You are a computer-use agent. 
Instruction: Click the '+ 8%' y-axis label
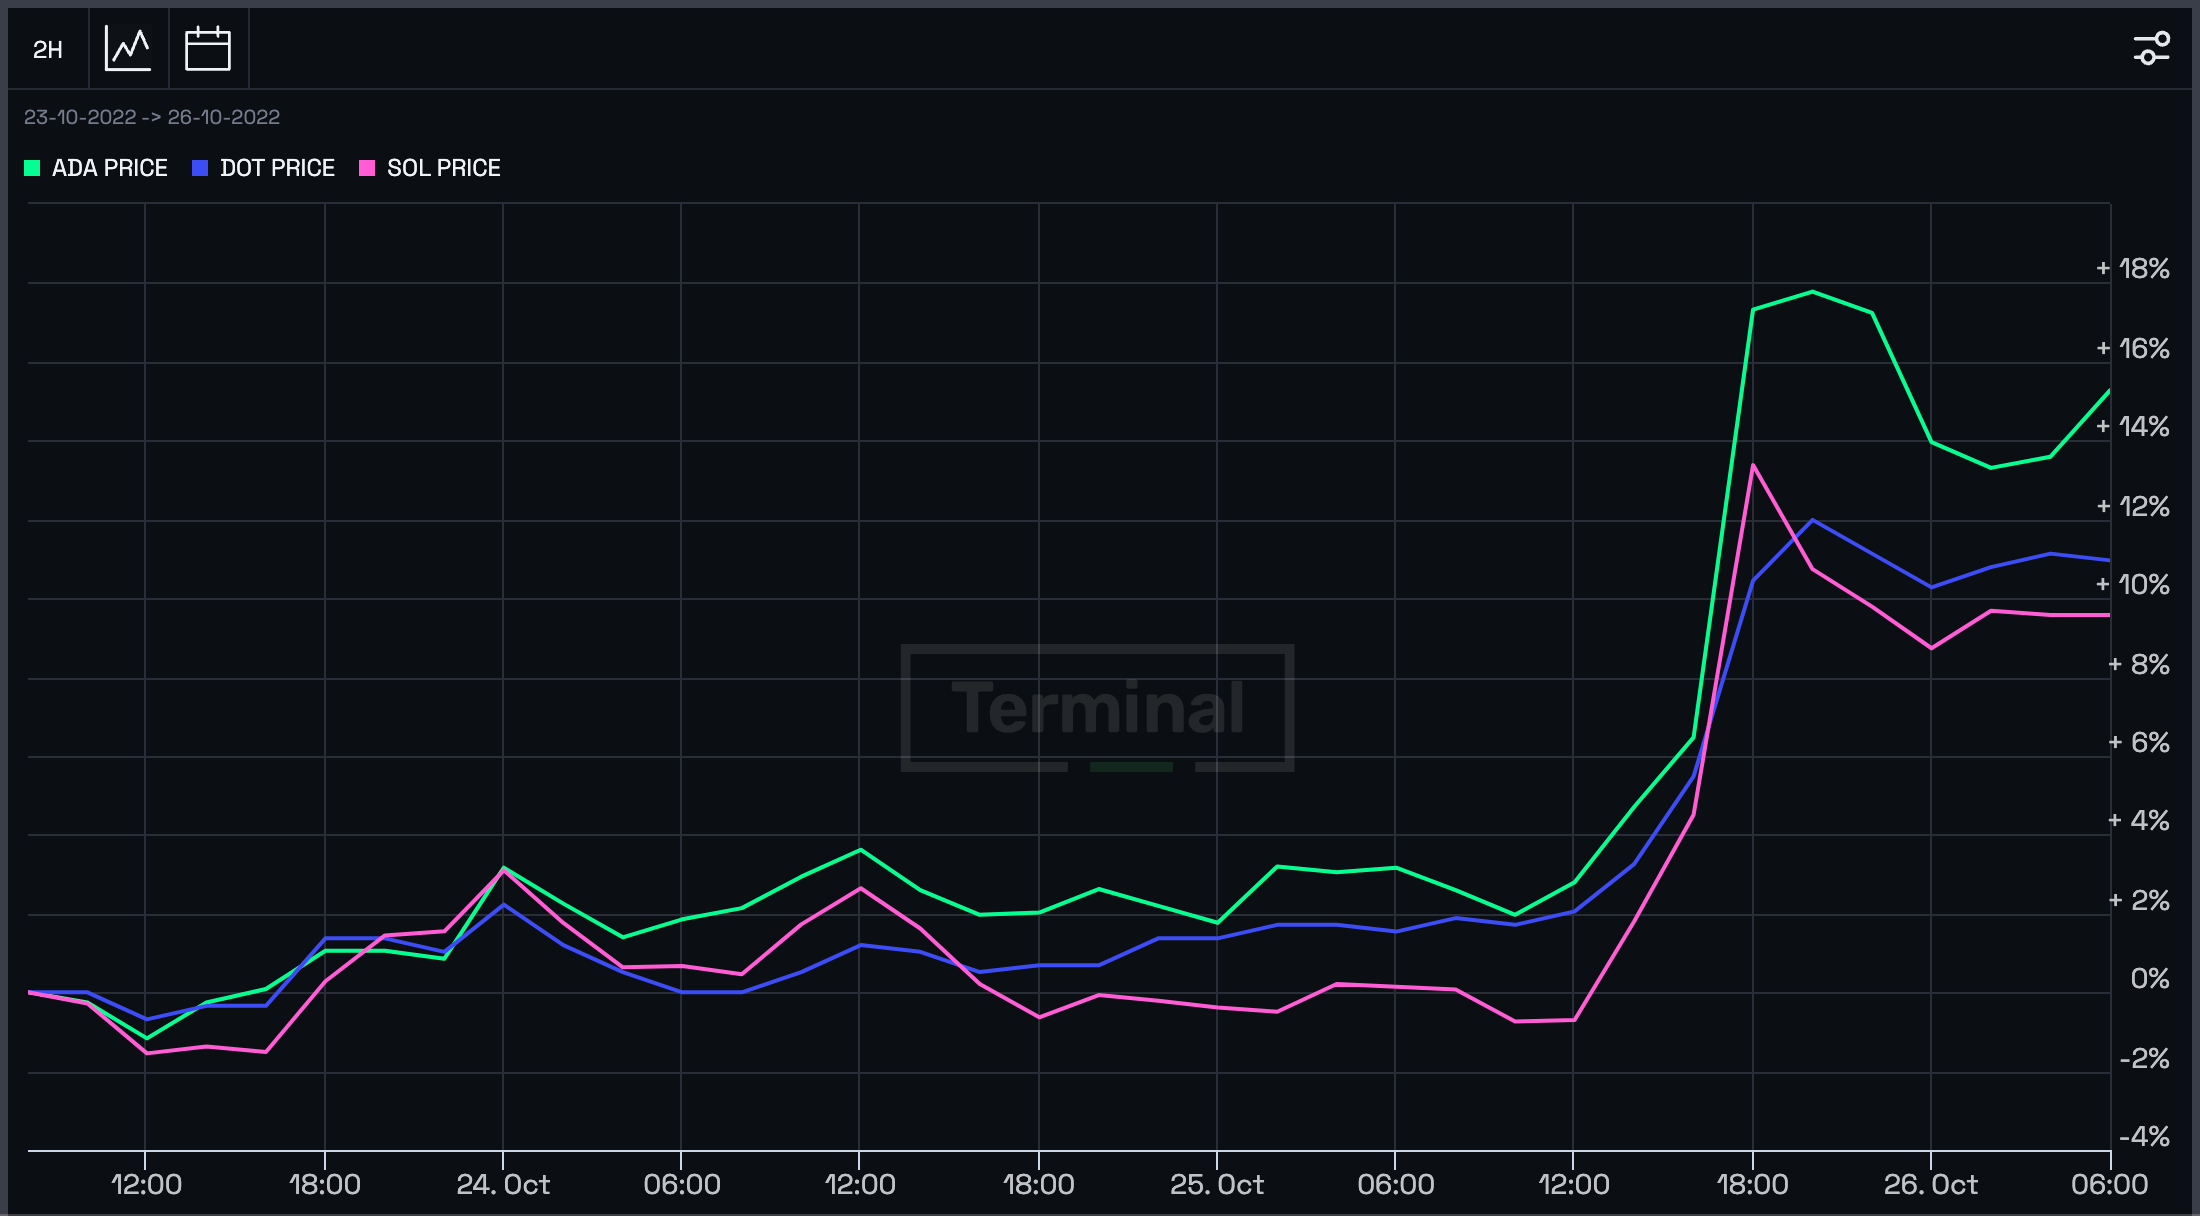point(2139,664)
